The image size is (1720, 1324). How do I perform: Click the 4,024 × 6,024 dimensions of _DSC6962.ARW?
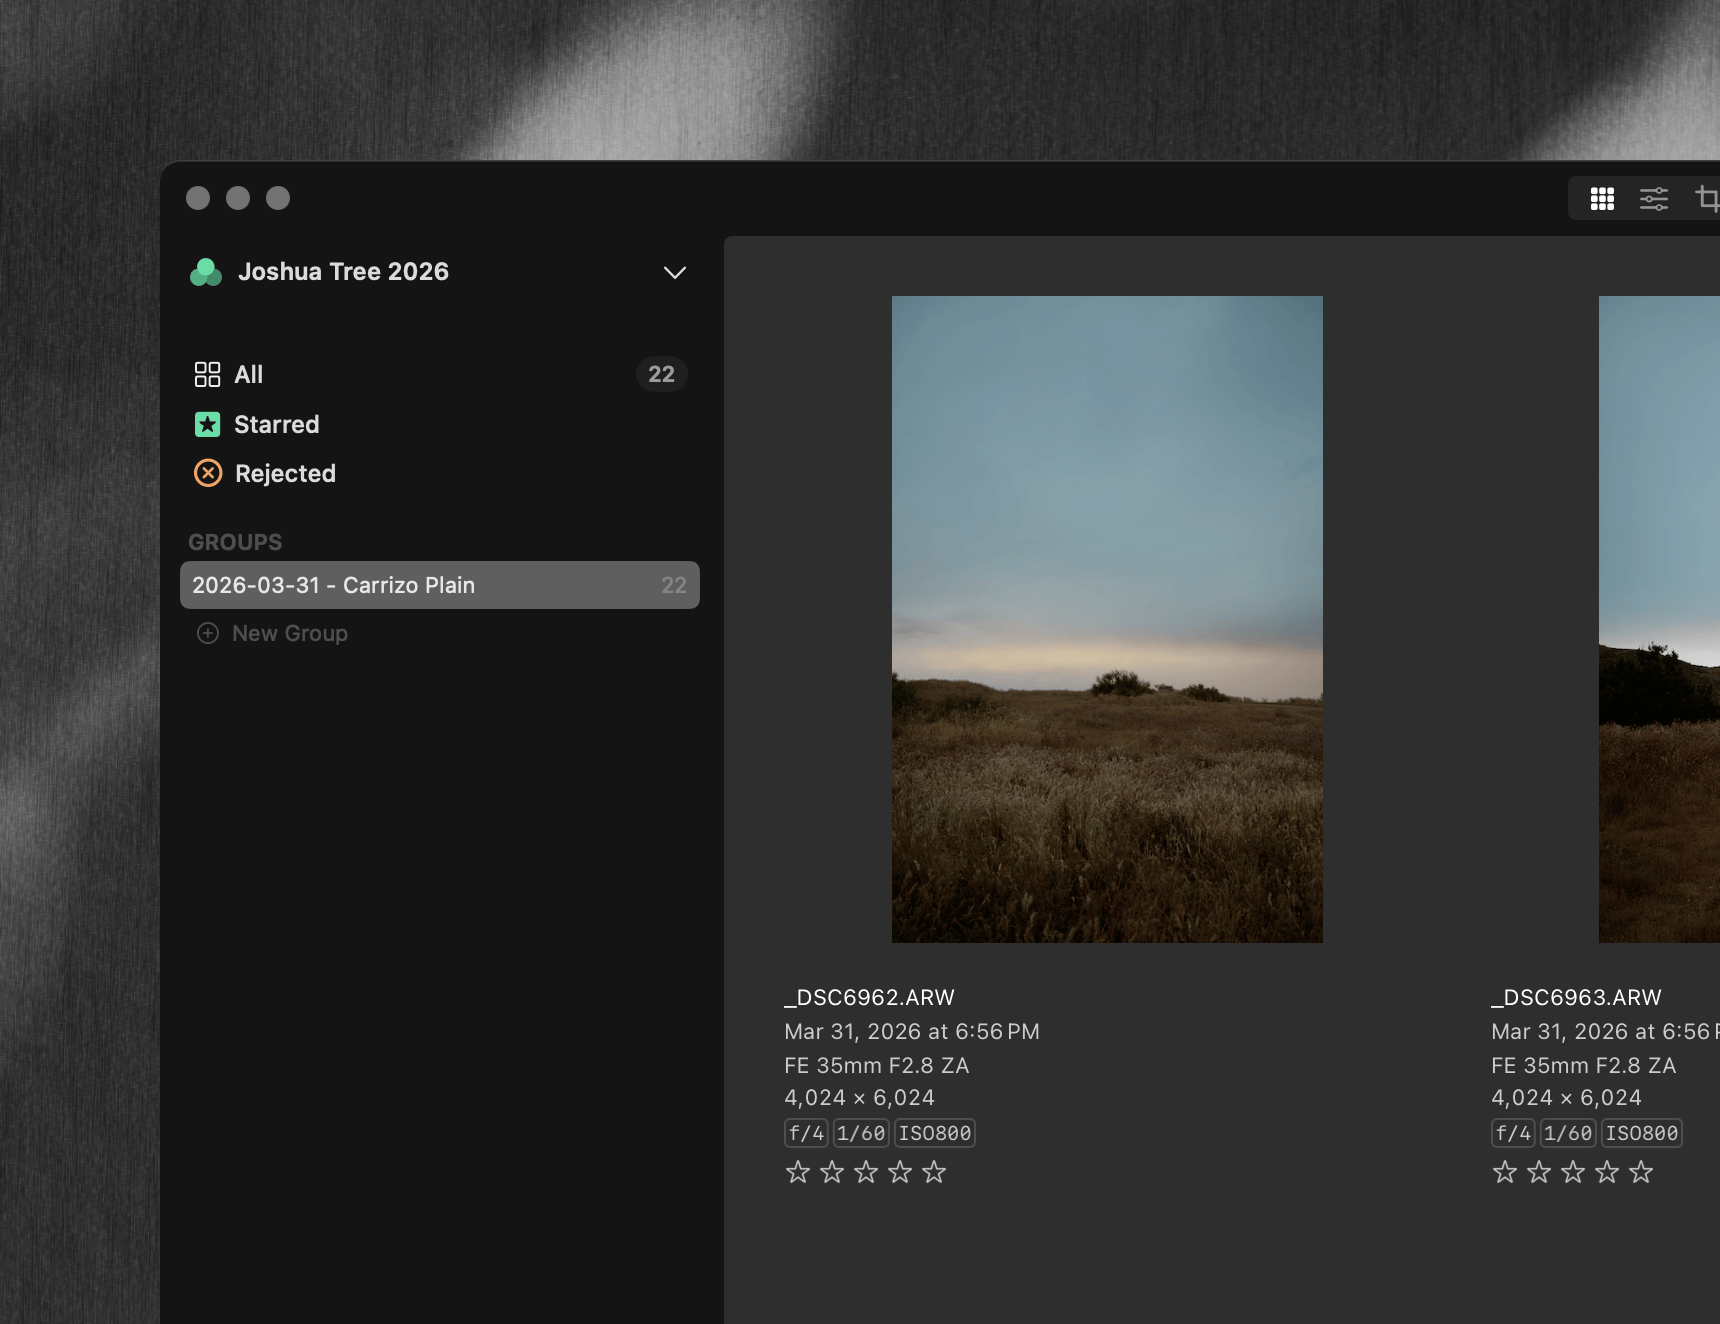[859, 1097]
